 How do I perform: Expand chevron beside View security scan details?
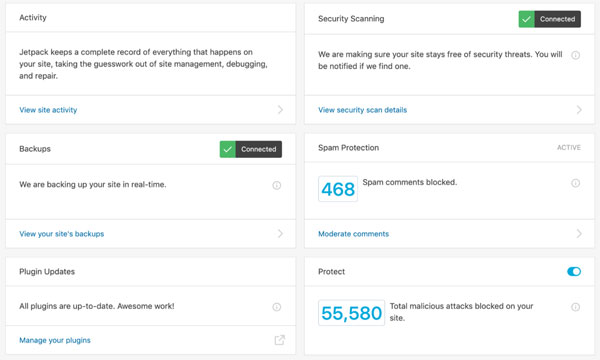tap(579, 110)
